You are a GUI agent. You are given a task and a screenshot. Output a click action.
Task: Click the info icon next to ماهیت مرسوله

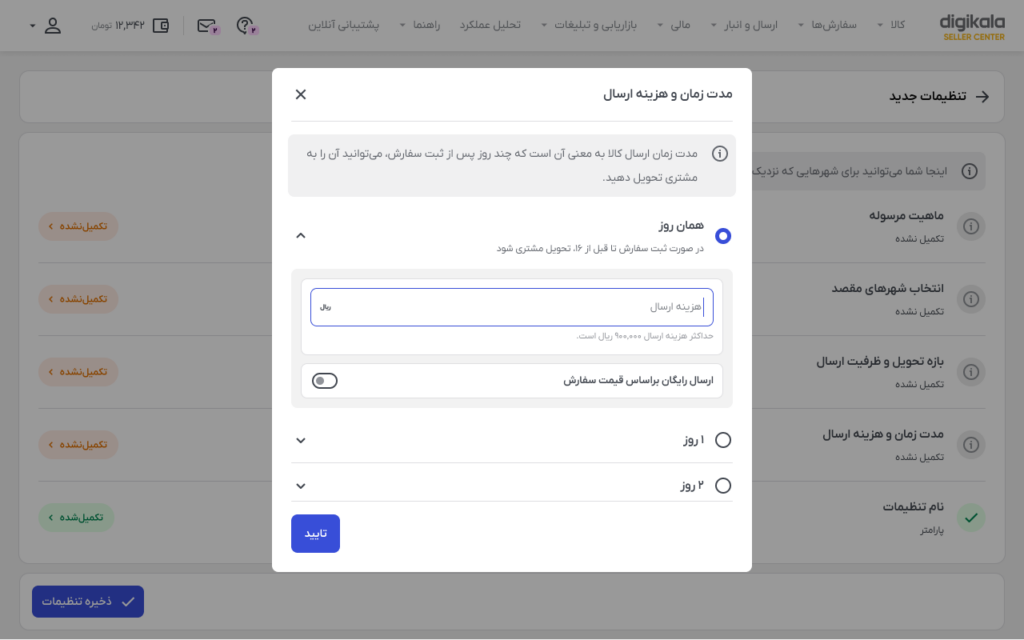pos(971,227)
